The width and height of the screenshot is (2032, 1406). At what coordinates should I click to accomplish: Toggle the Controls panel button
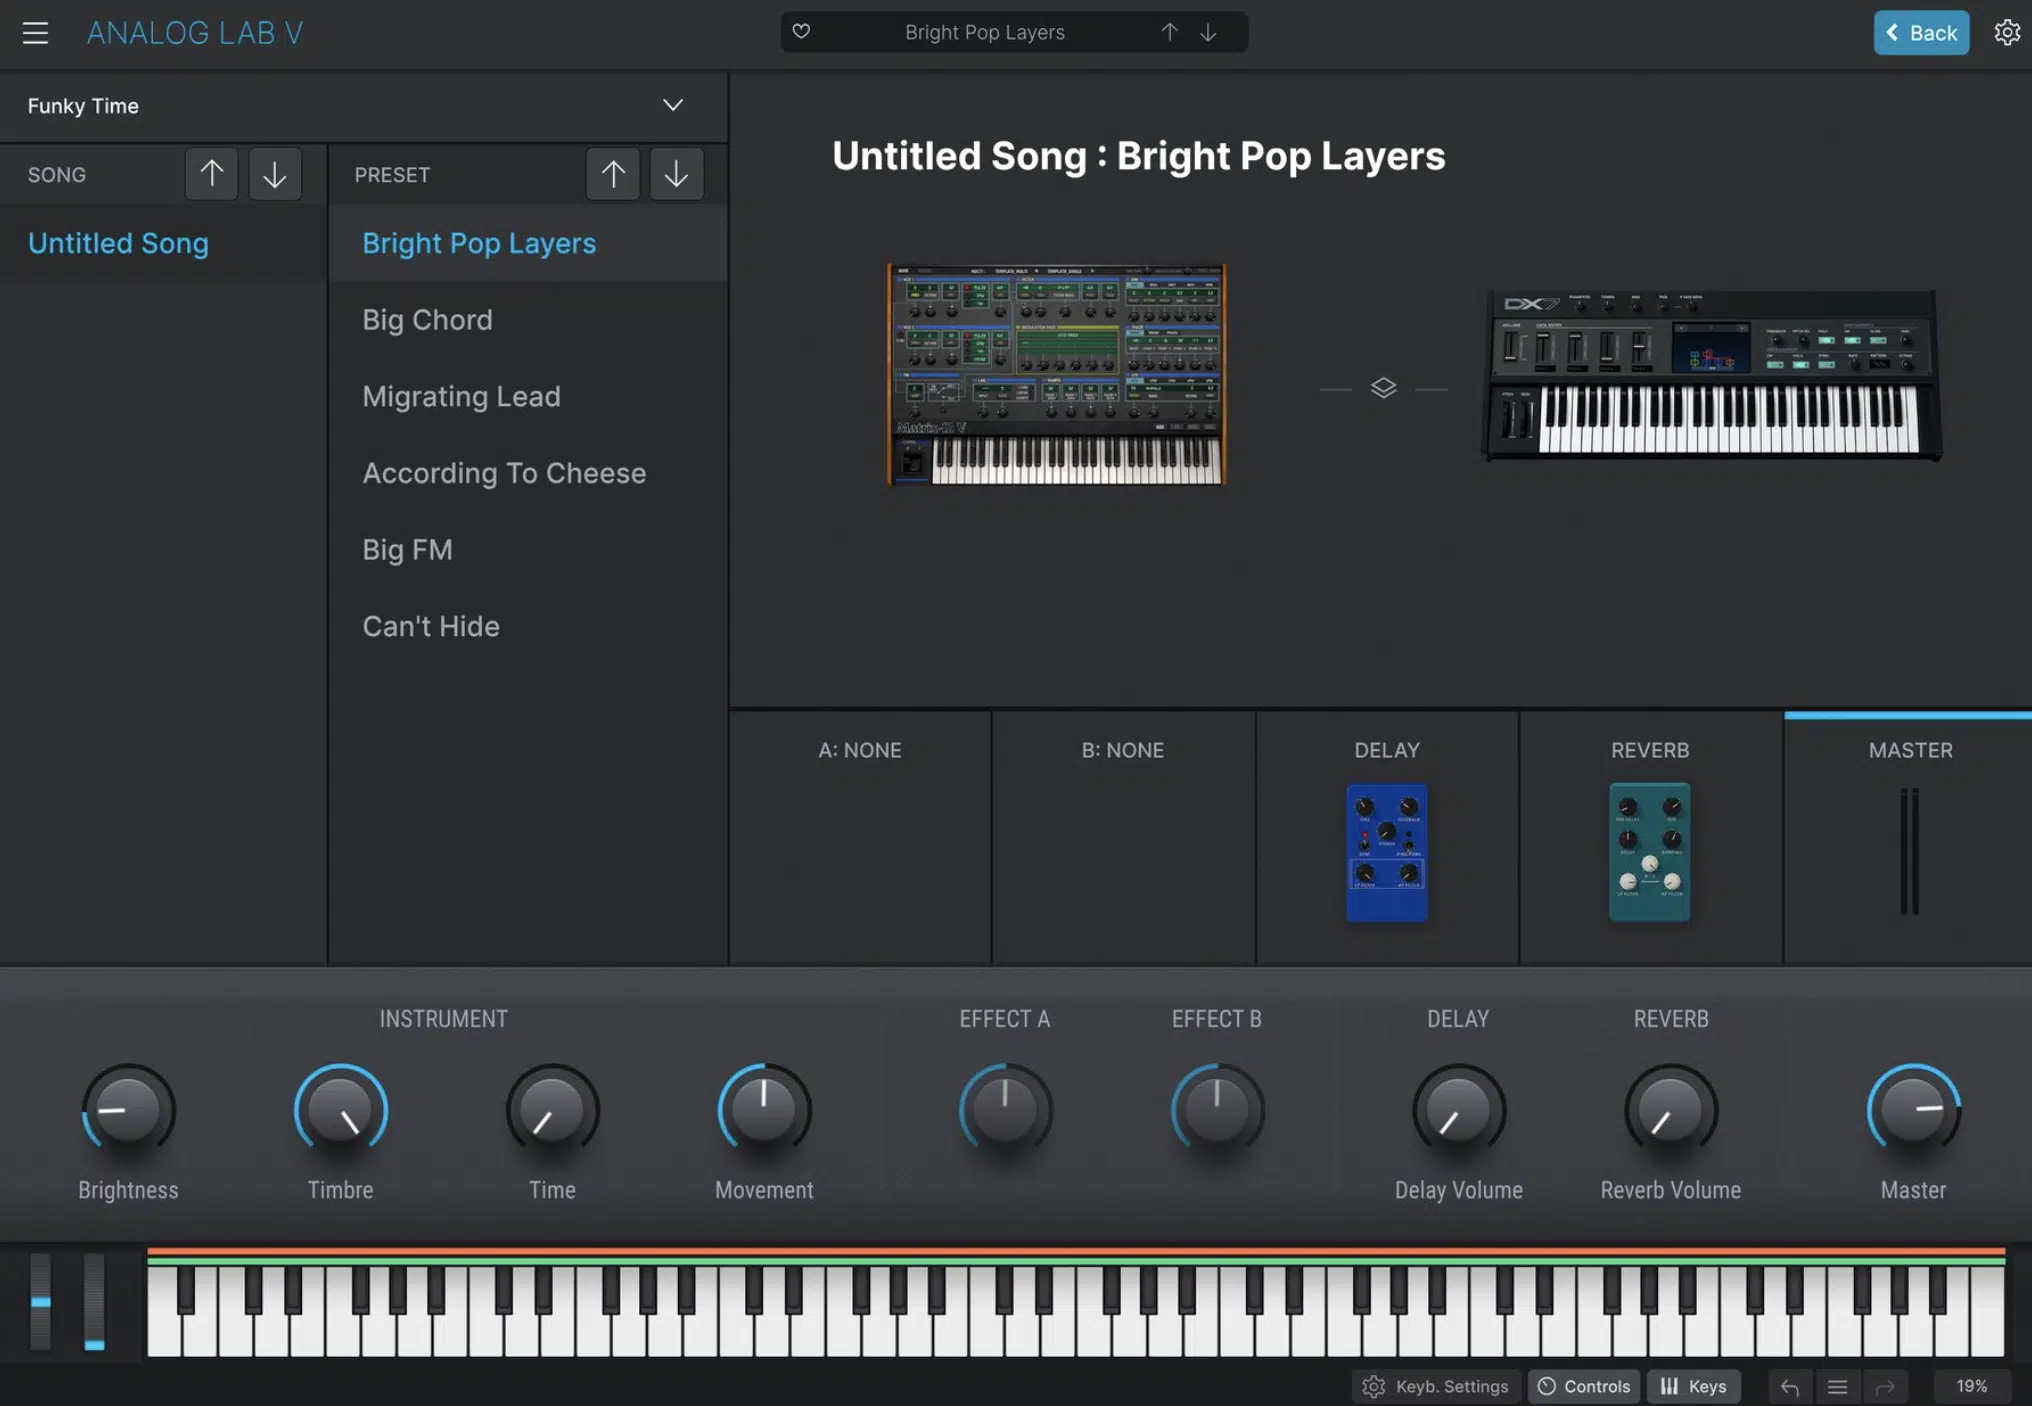[1584, 1386]
